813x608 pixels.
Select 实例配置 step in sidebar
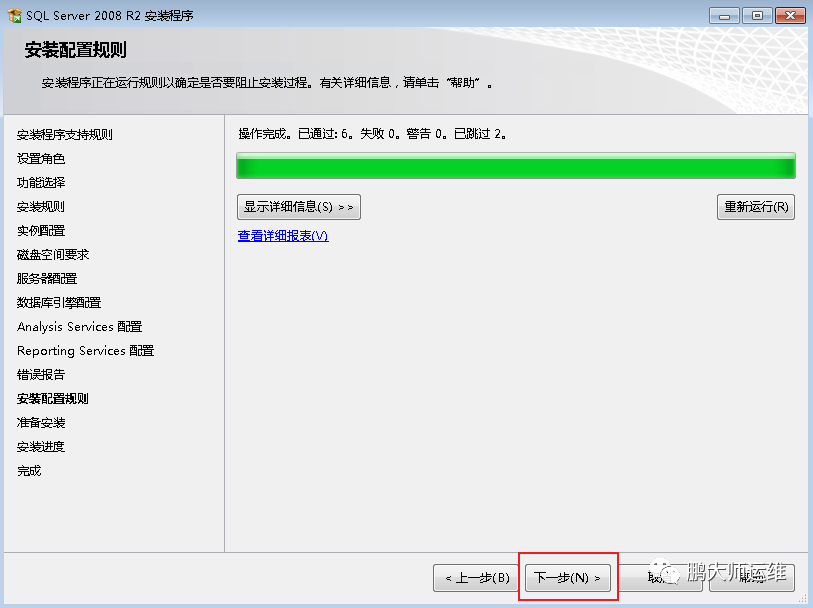pyautogui.click(x=41, y=231)
